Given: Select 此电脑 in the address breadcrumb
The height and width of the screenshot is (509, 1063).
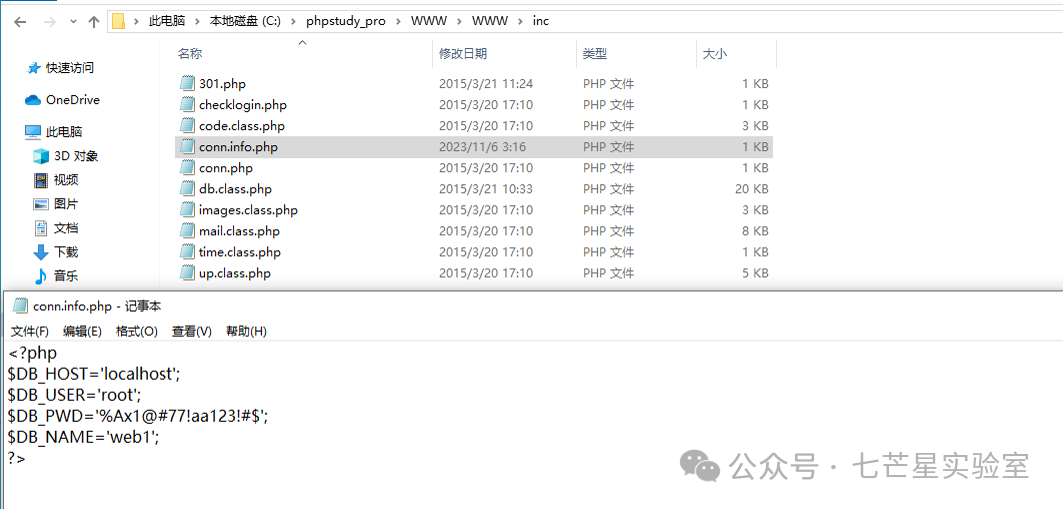Looking at the screenshot, I should pos(166,21).
